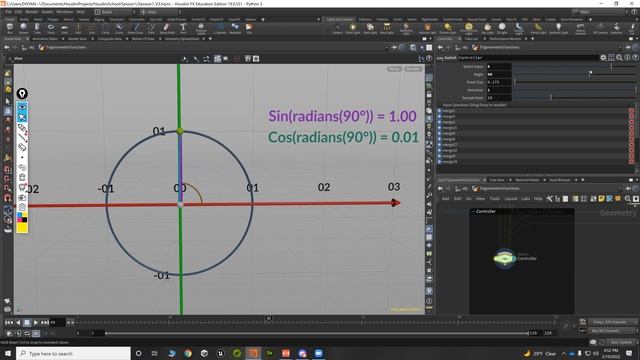Open the No cam menu in viewport
This screenshot has height=360, width=640.
click(x=413, y=69)
